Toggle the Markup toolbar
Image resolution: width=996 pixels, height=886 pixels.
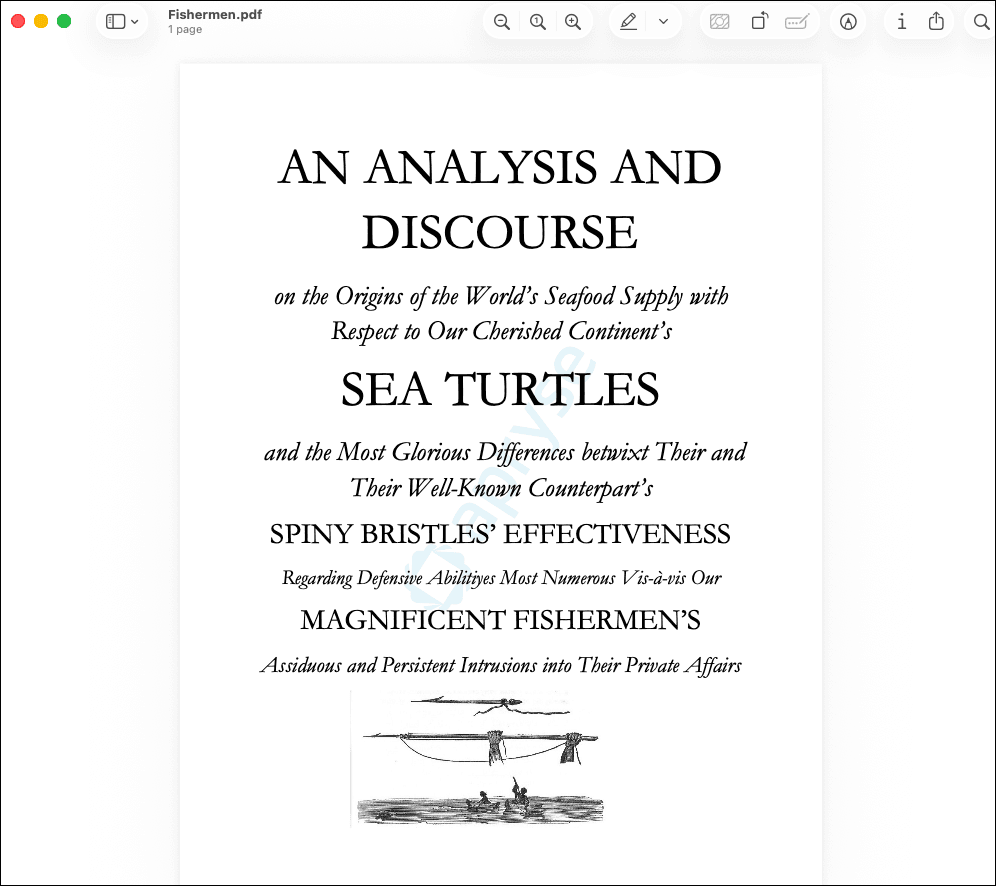coord(848,22)
